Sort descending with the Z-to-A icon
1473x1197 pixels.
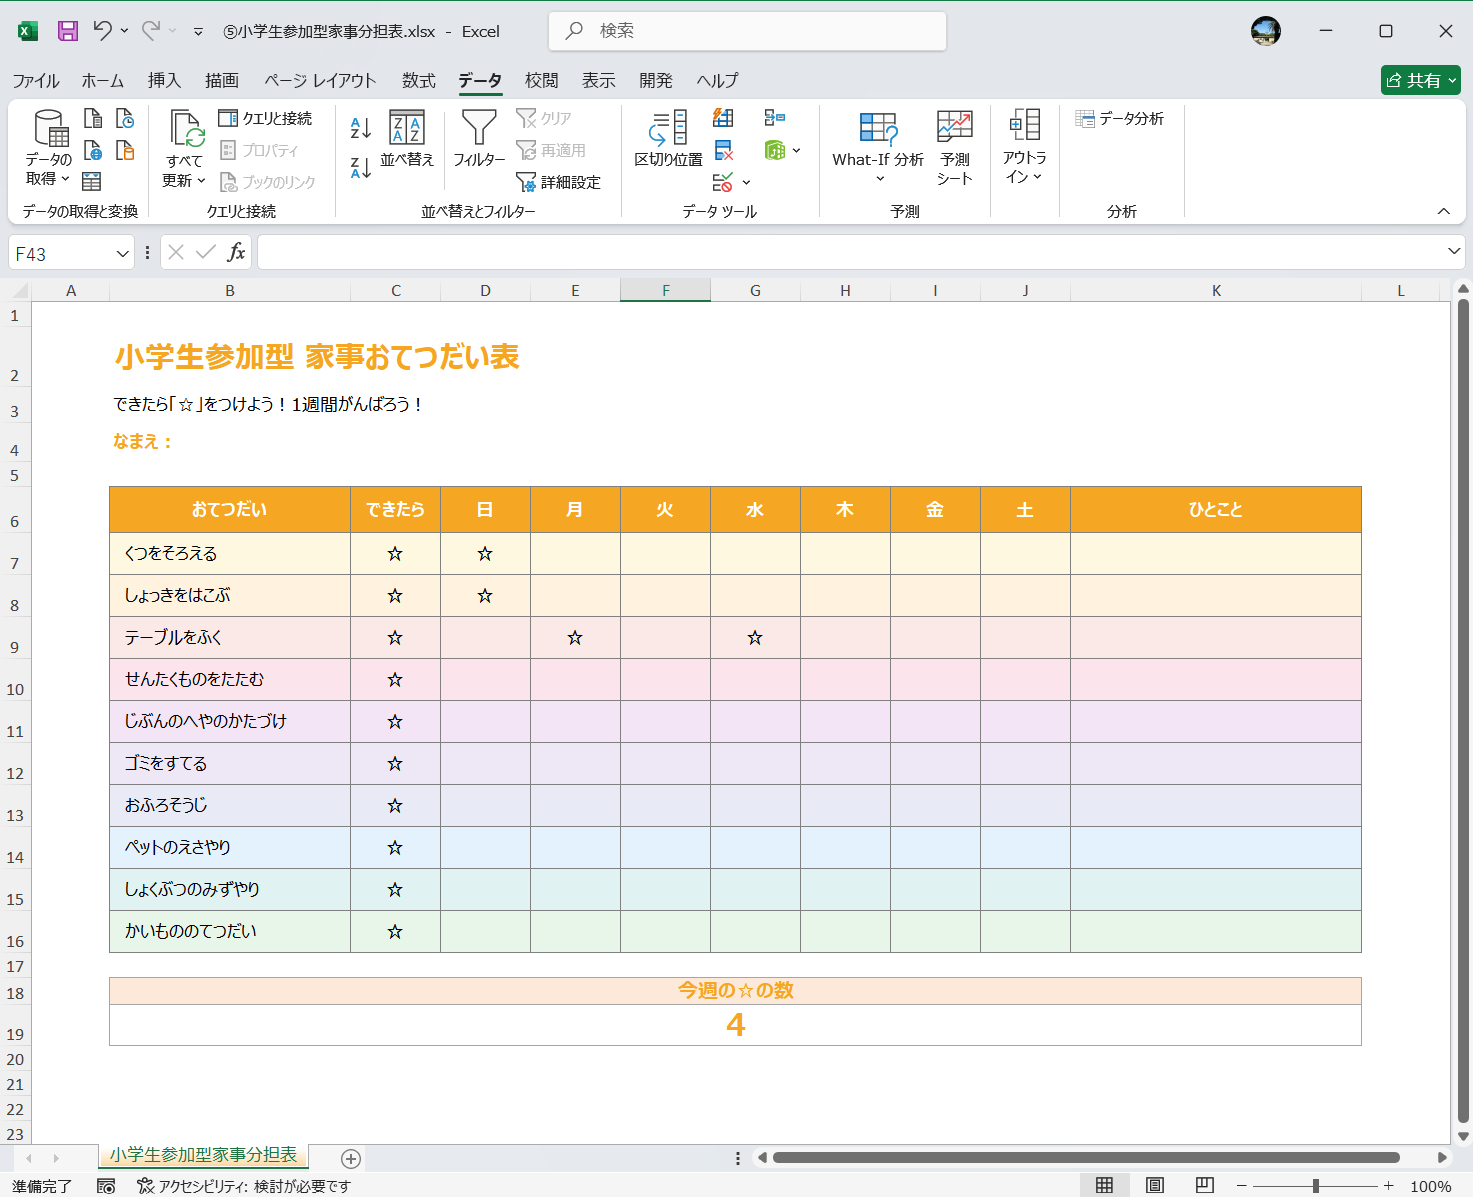pyautogui.click(x=361, y=168)
